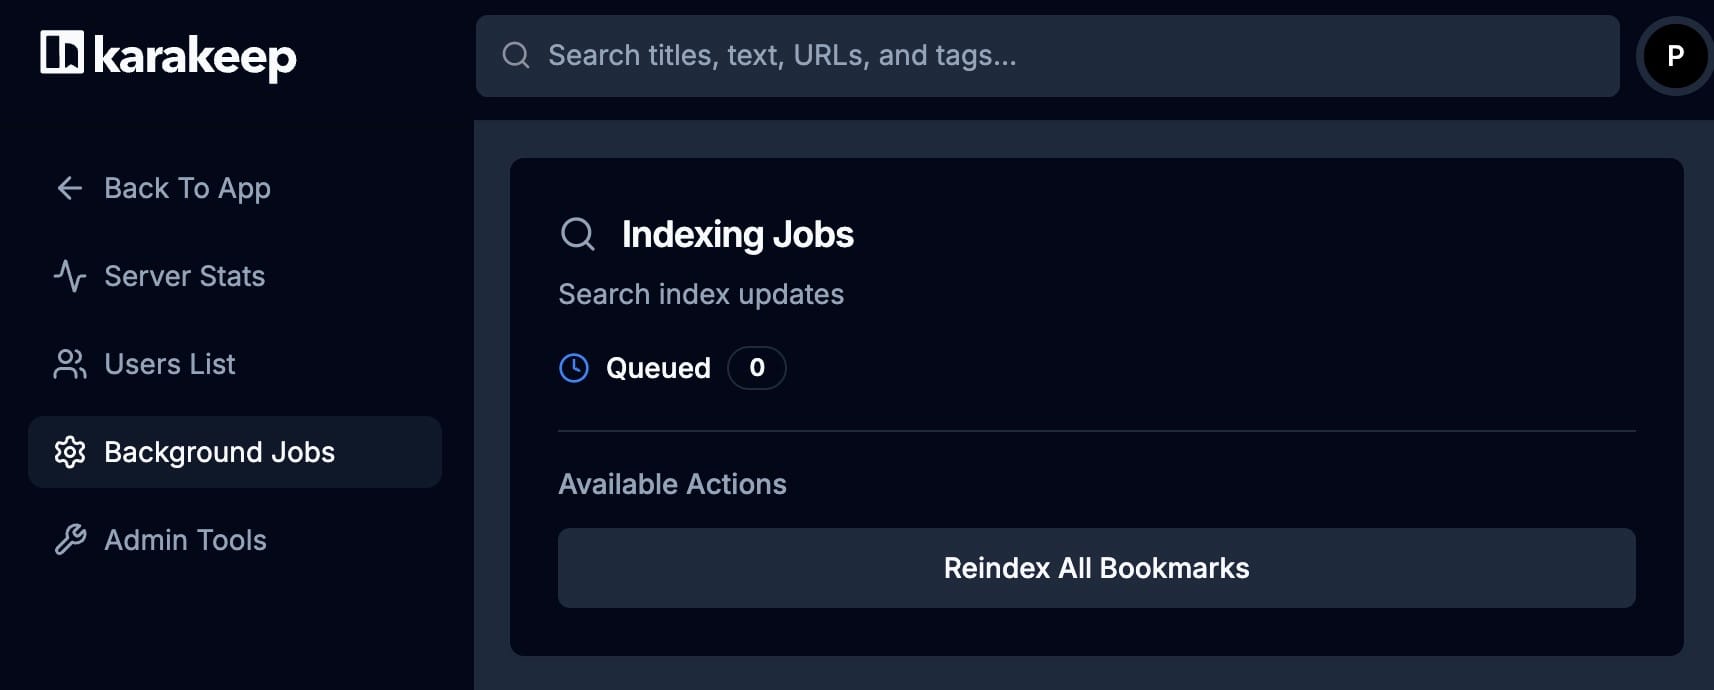Viewport: 1714px width, 690px height.
Task: Click the Queued count badge showing 0
Action: pos(757,368)
